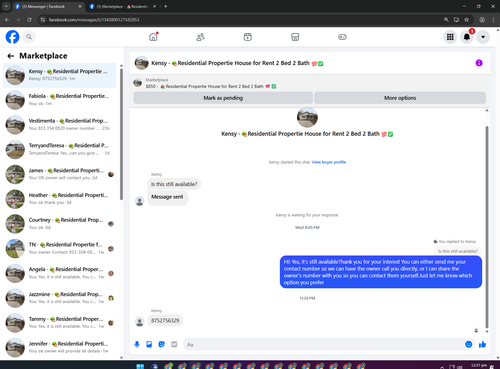Open the Kensy conversation in list

(59, 75)
